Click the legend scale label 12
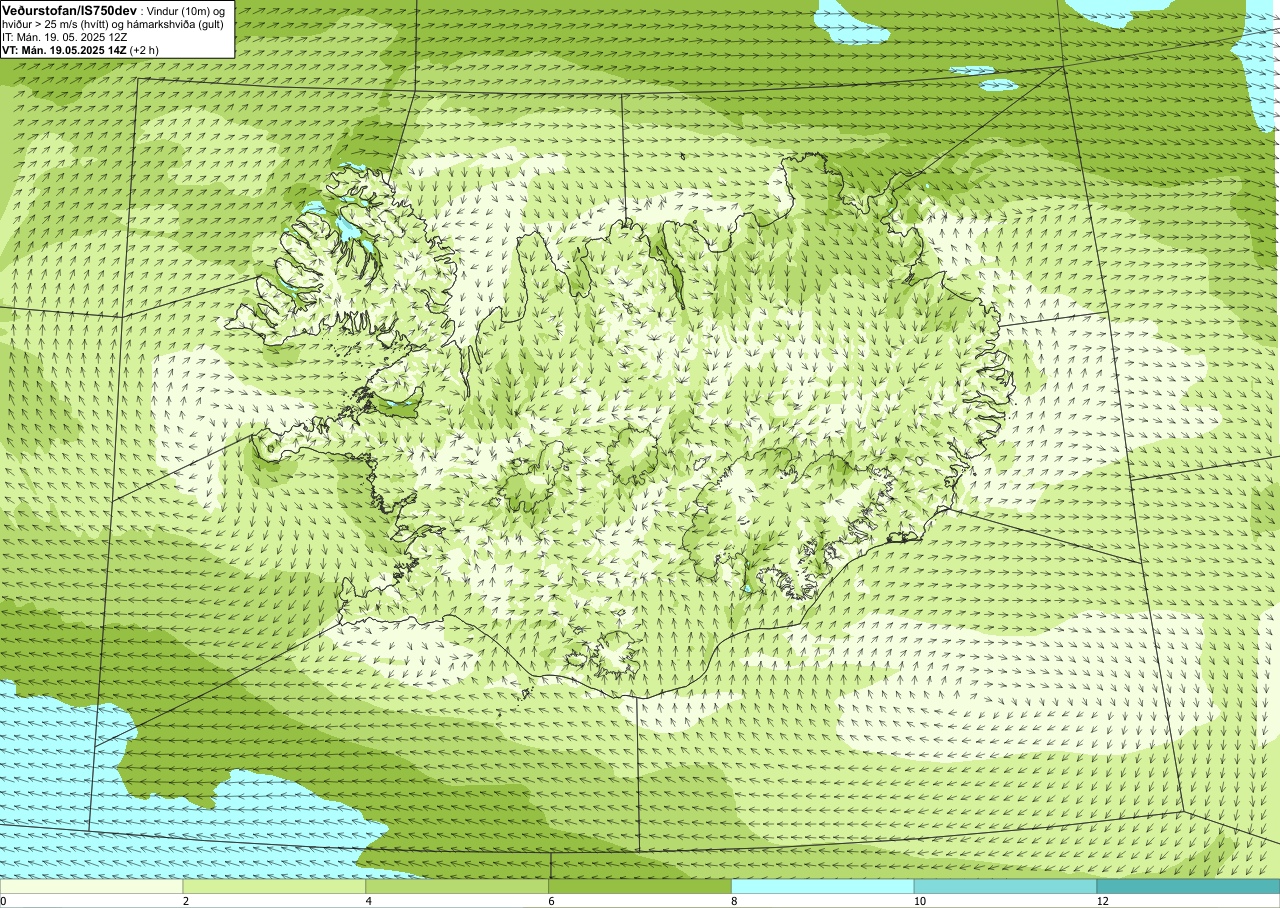1280x908 pixels. pyautogui.click(x=1102, y=901)
